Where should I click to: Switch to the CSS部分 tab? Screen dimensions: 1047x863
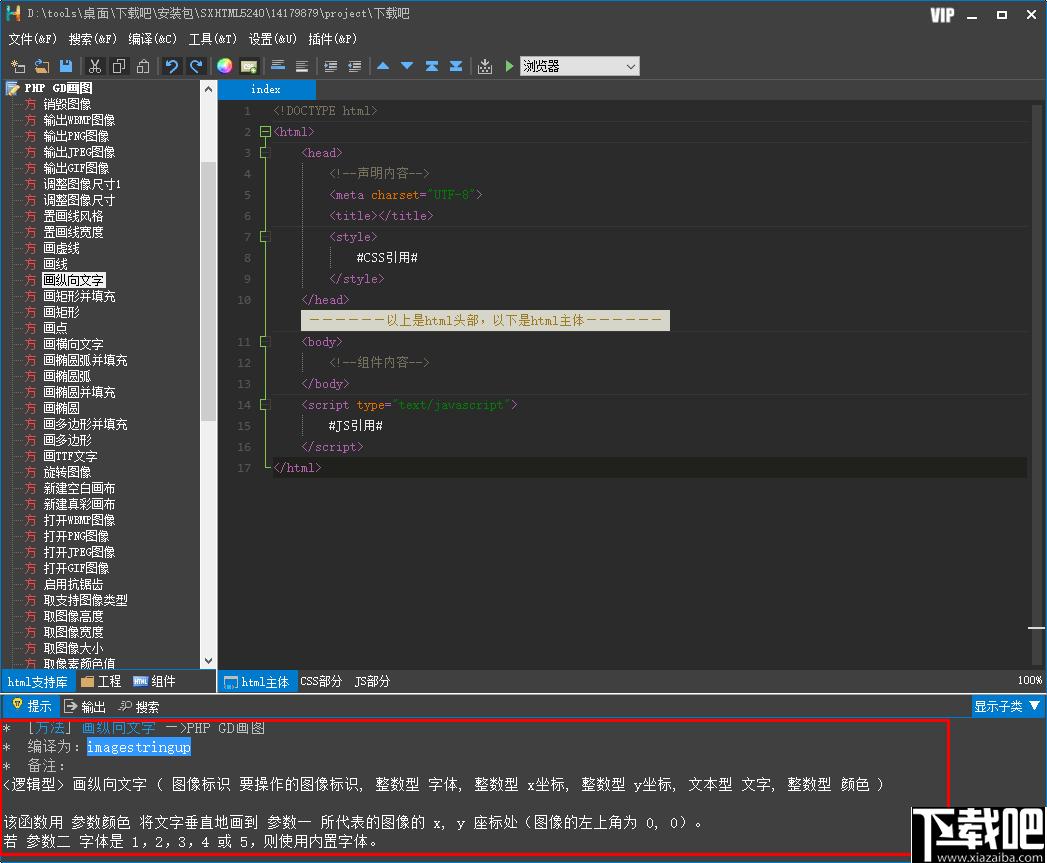pos(321,681)
